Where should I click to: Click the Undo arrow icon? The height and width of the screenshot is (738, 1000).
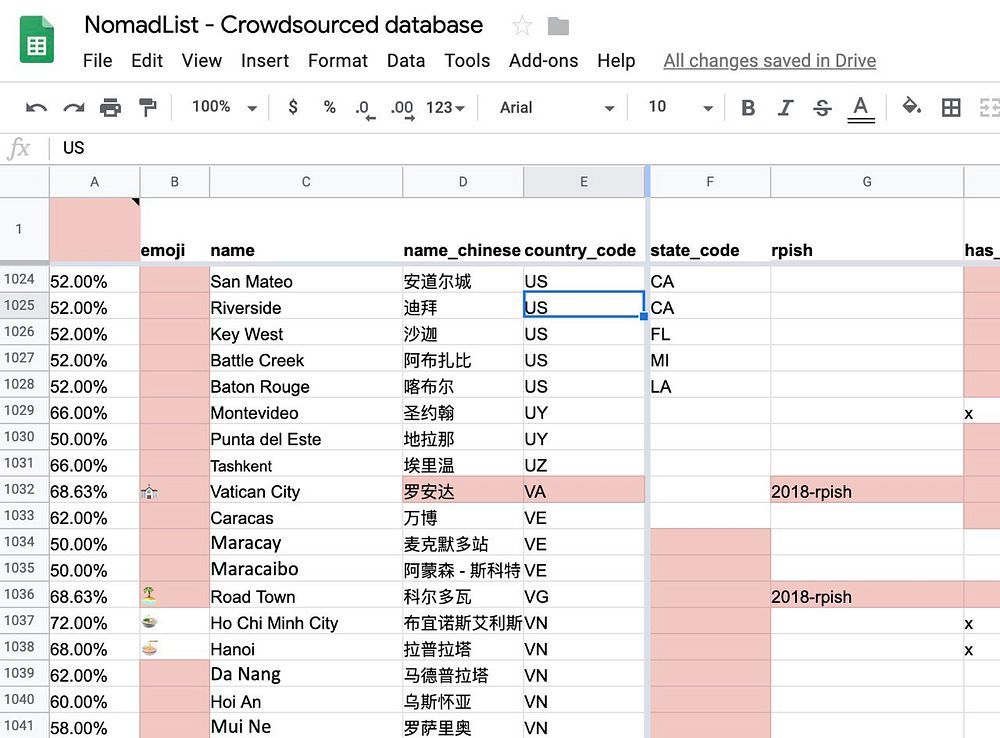click(x=36, y=108)
